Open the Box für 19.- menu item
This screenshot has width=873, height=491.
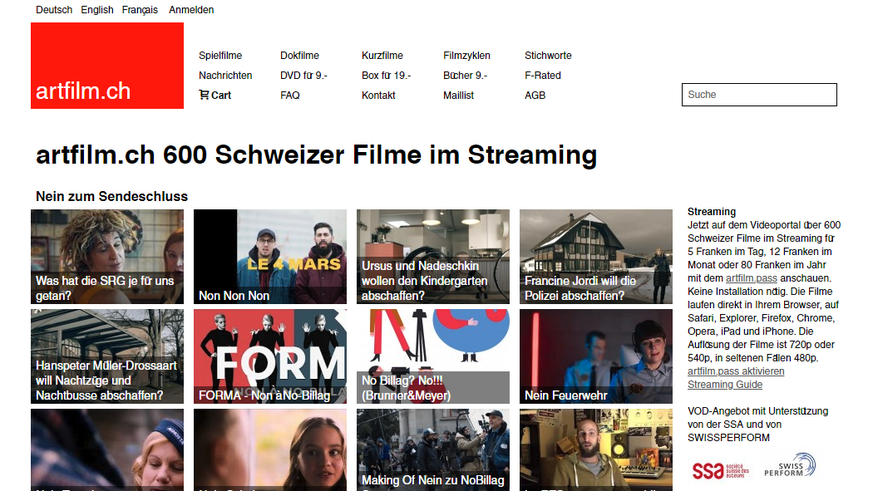(386, 75)
